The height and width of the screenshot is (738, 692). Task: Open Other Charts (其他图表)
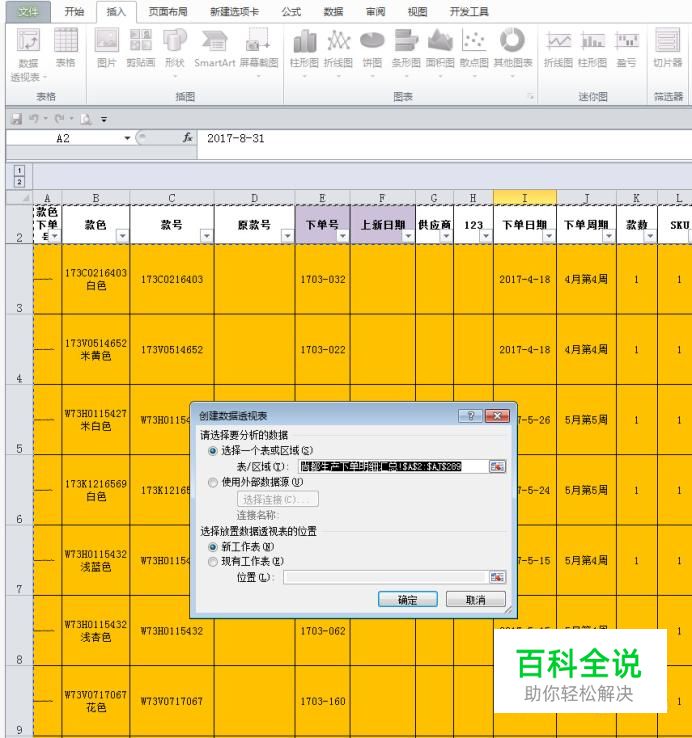[x=513, y=51]
